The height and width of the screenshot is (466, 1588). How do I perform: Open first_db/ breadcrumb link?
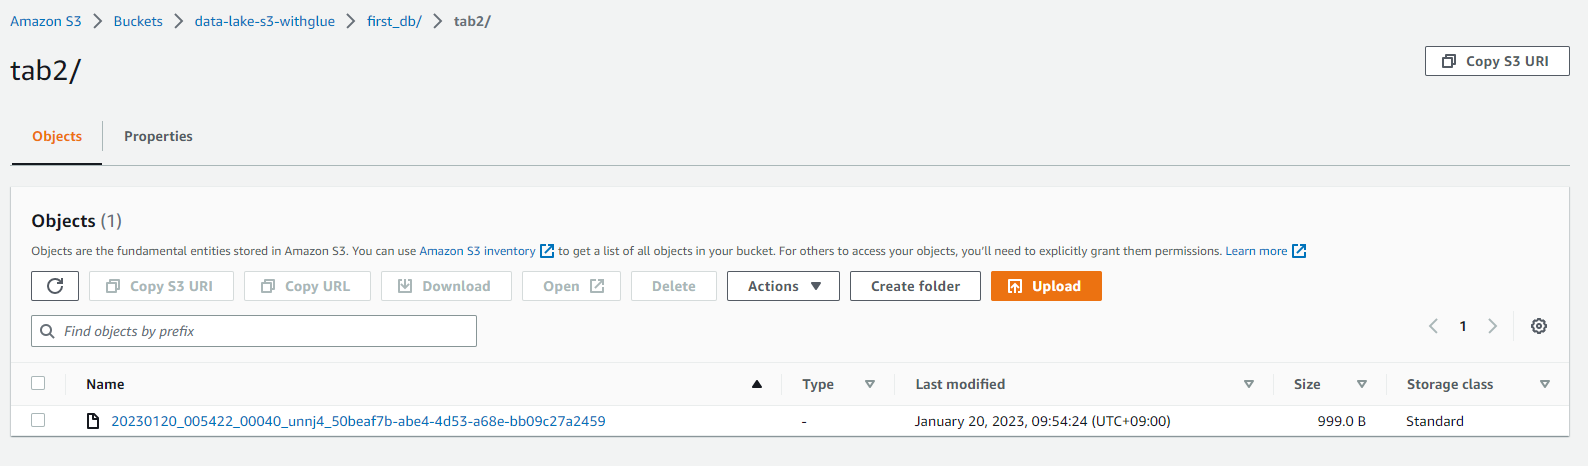click(394, 21)
